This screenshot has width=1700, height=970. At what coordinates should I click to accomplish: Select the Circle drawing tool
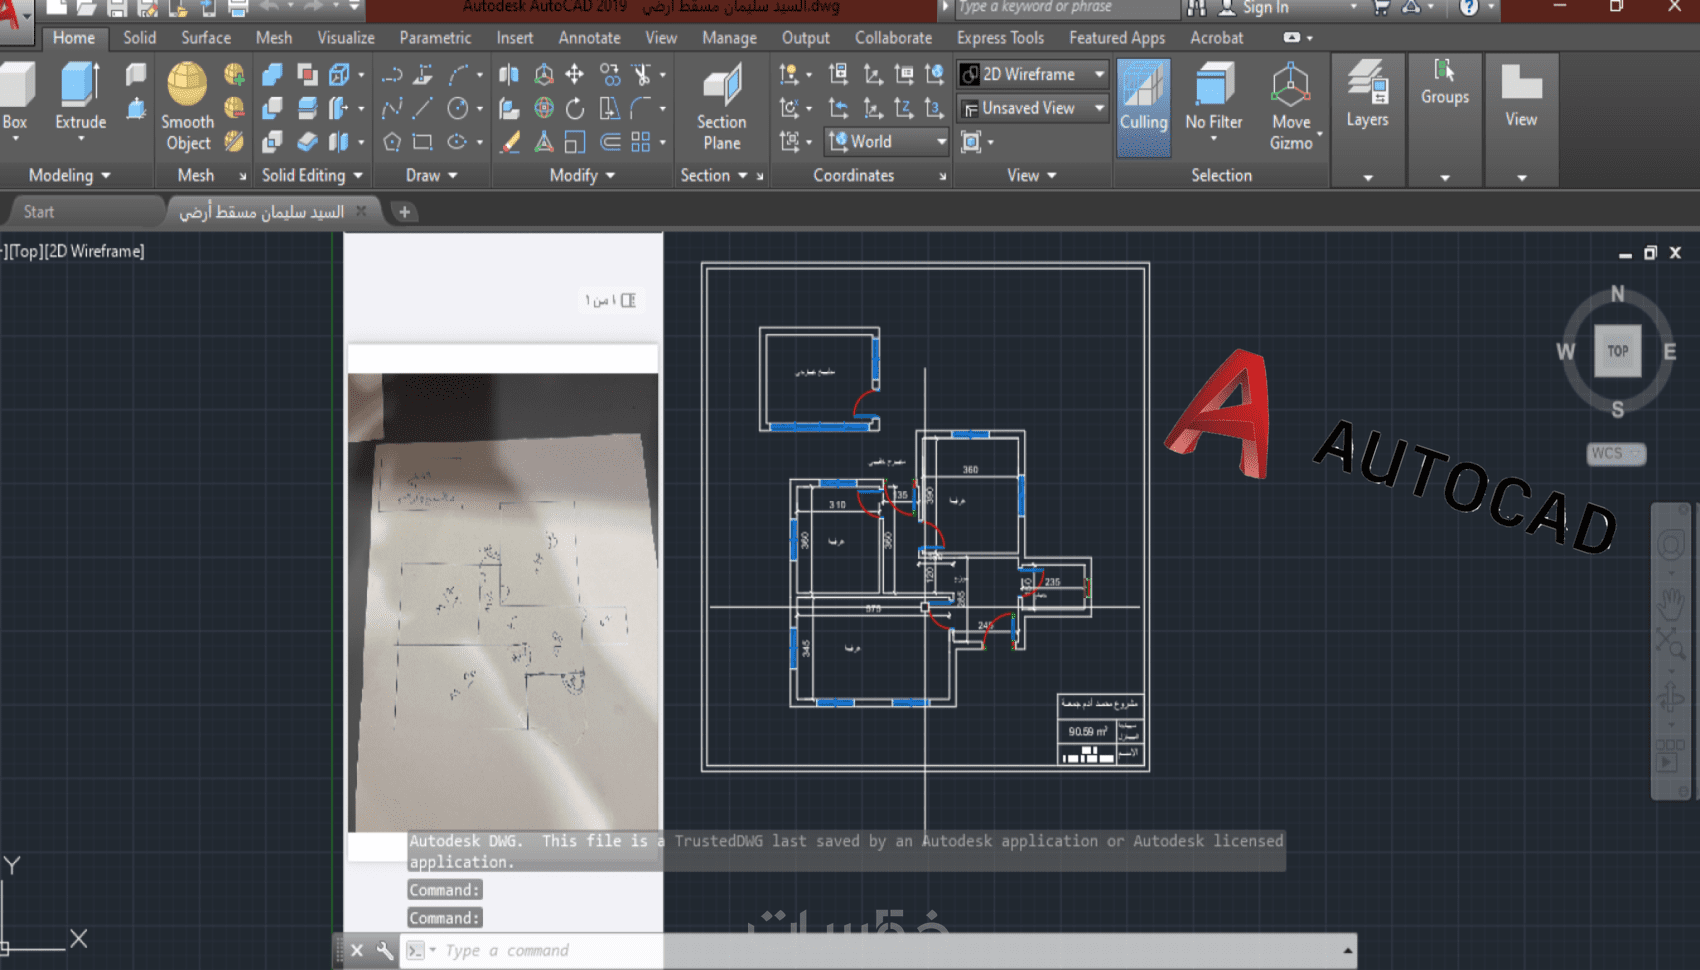(458, 108)
